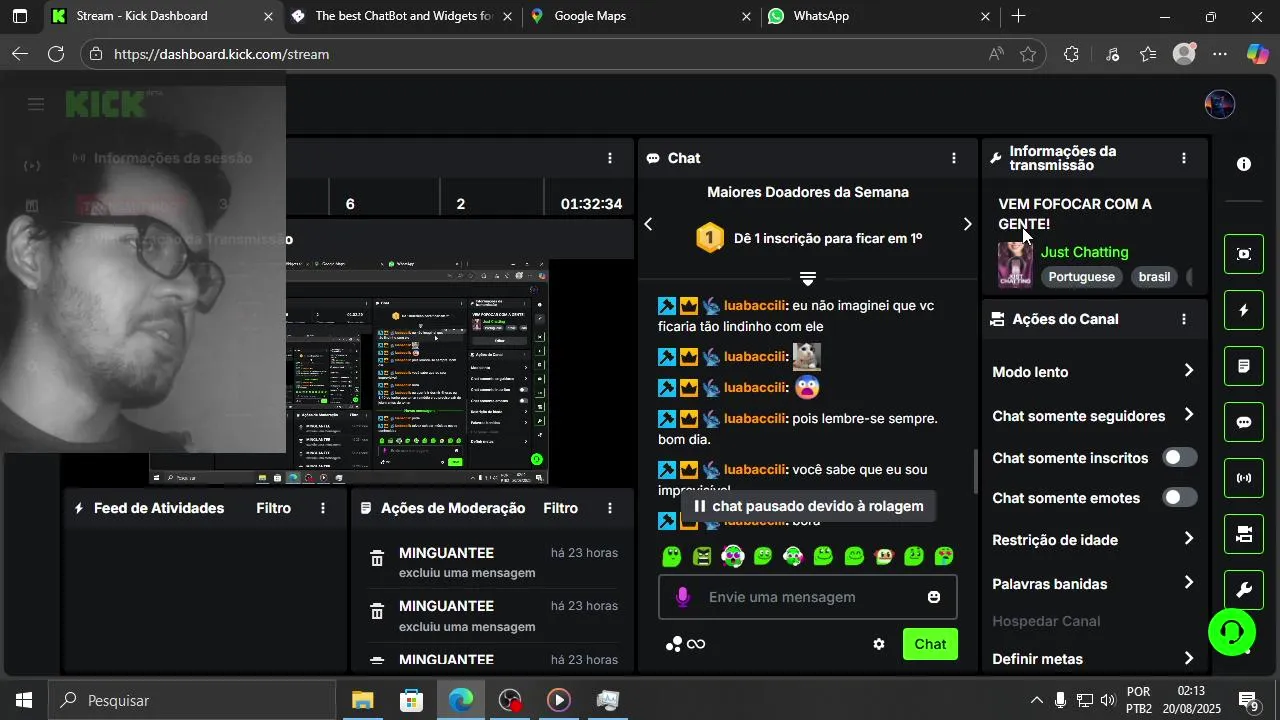Click the document notes sidebar icon
The height and width of the screenshot is (720, 1280).
click(1244, 366)
